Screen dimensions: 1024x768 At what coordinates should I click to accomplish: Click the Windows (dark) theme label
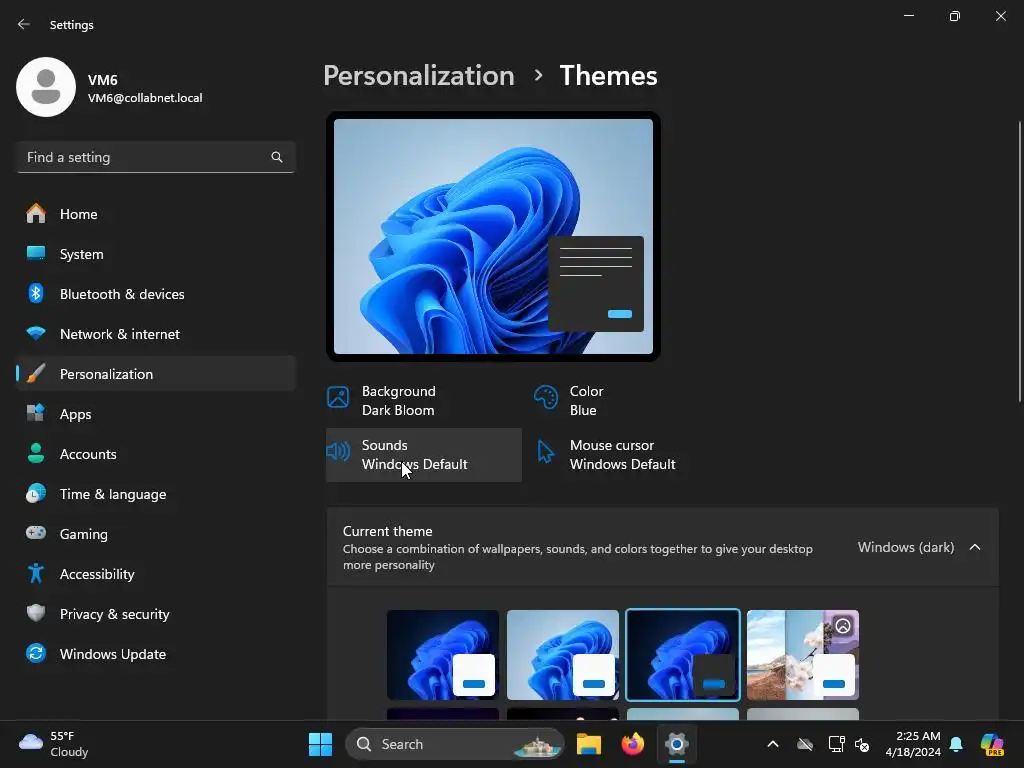(906, 547)
